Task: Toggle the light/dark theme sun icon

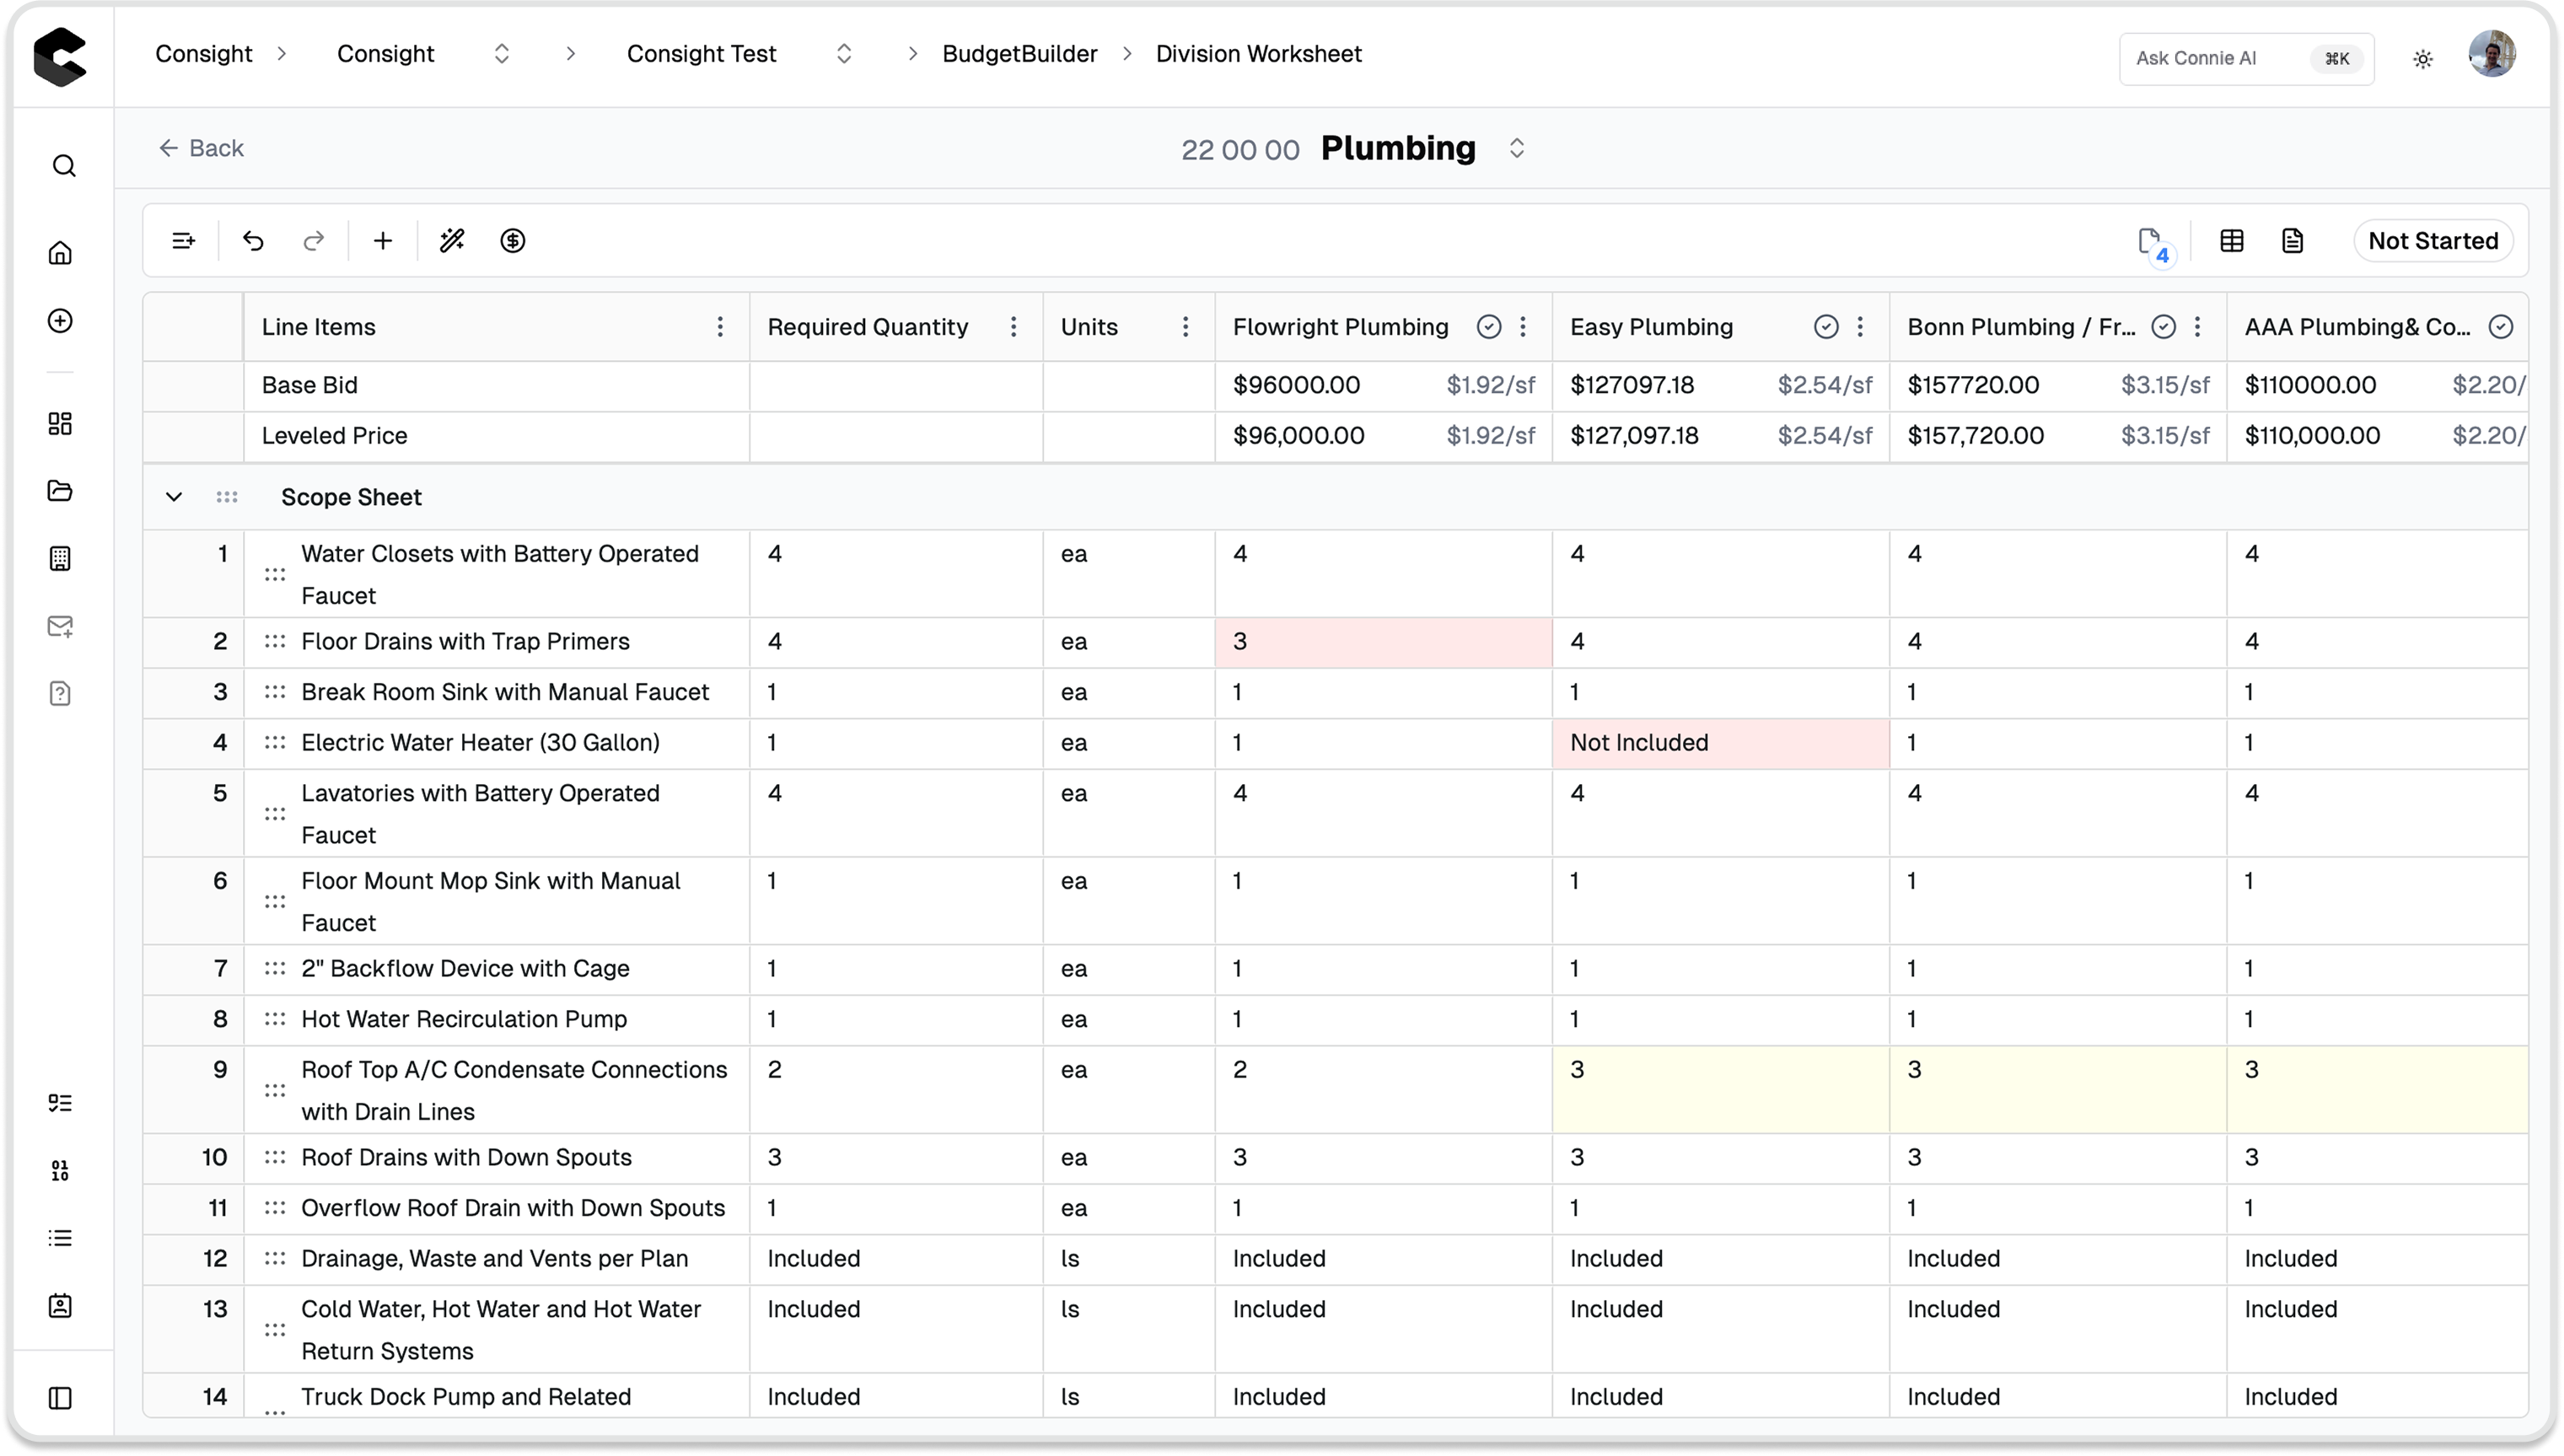Action: tap(2423, 59)
